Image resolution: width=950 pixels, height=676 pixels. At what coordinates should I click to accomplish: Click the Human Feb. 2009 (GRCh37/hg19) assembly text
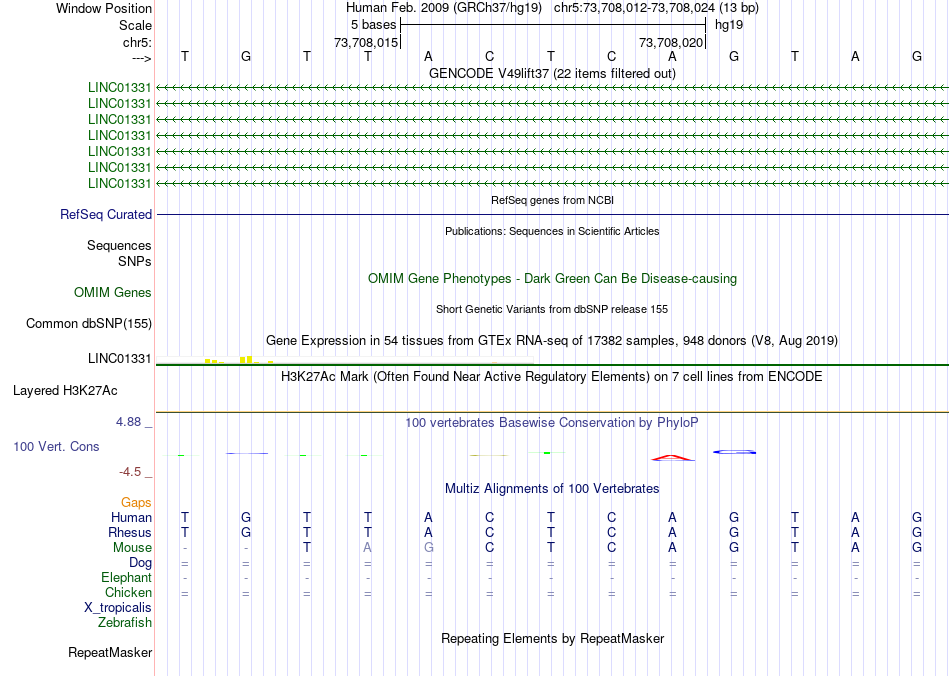[443, 8]
